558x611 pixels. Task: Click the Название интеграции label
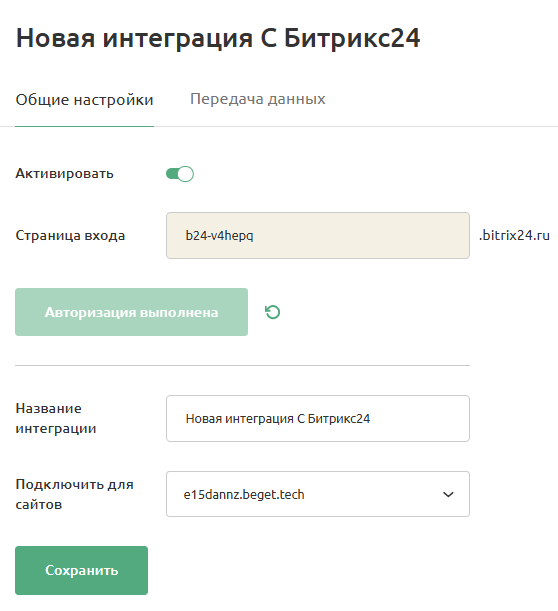[x=56, y=418]
